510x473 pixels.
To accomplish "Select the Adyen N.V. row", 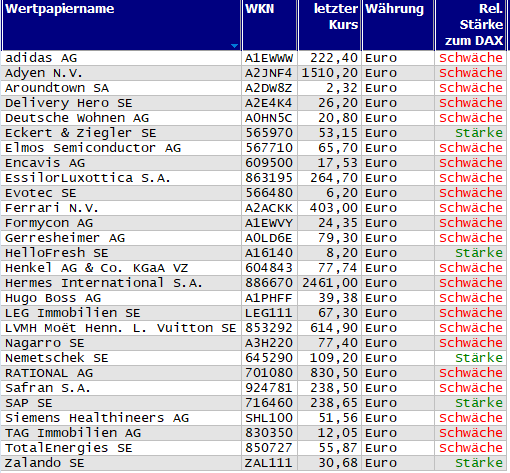I will coord(254,73).
